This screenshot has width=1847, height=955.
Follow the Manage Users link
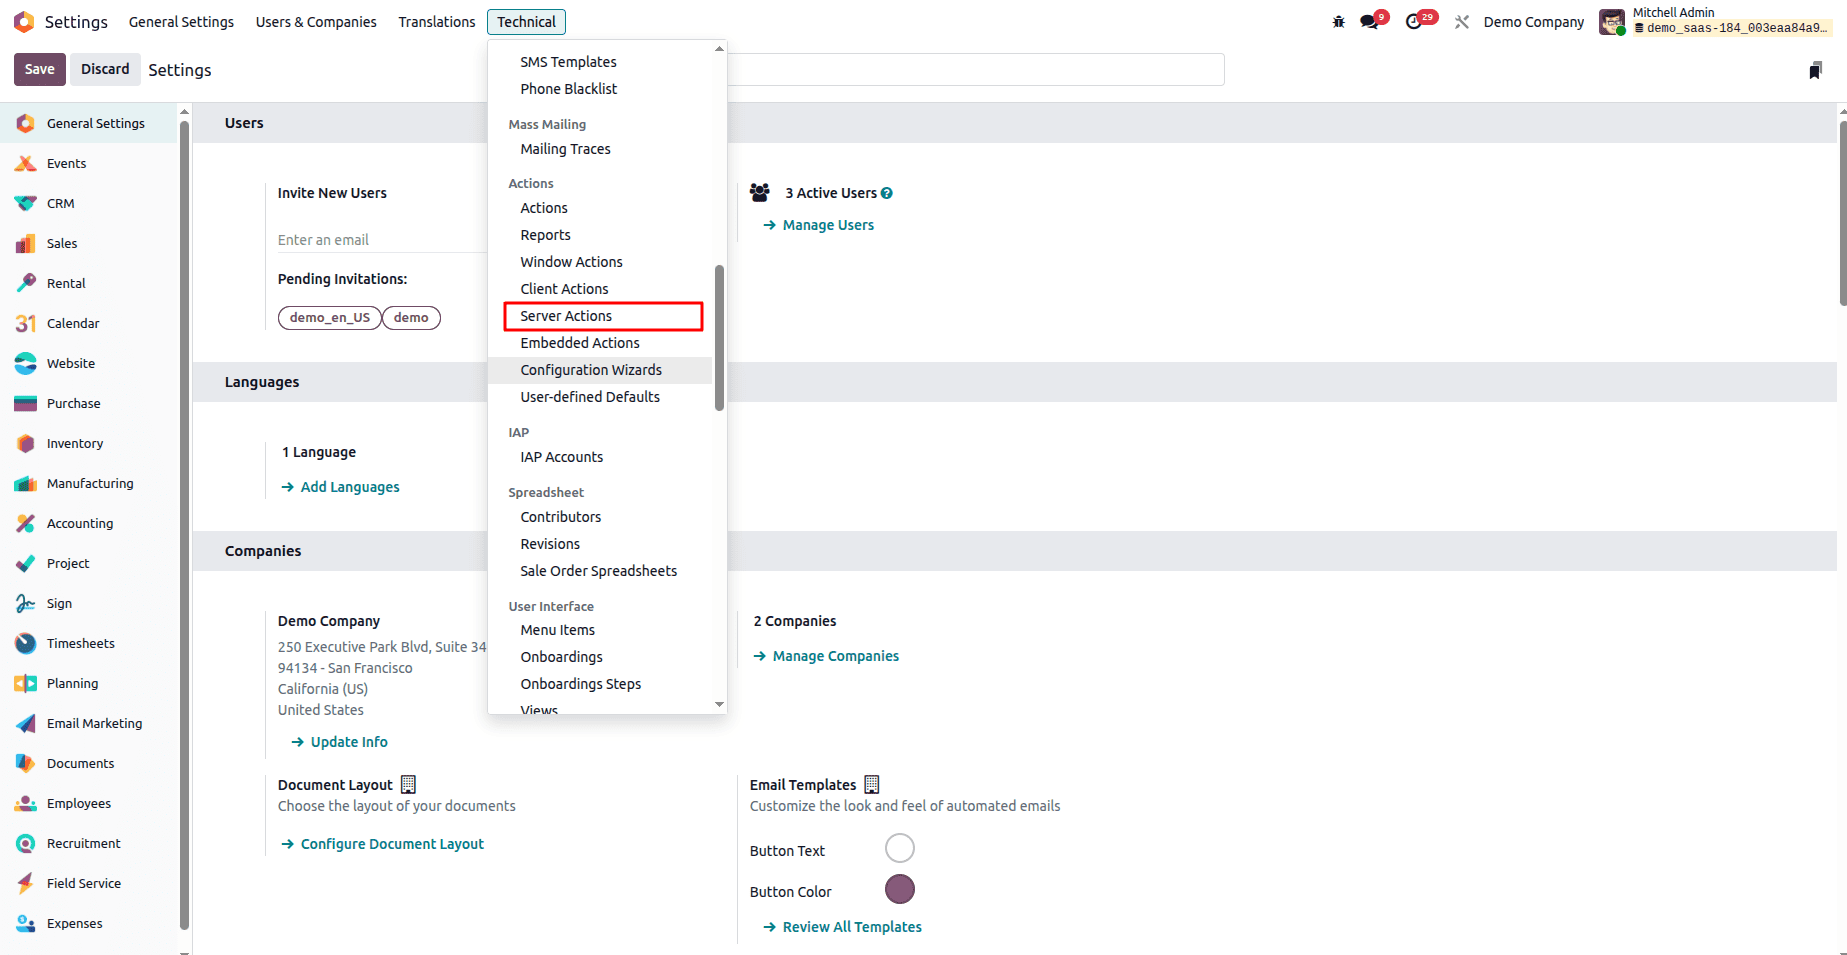pos(828,224)
